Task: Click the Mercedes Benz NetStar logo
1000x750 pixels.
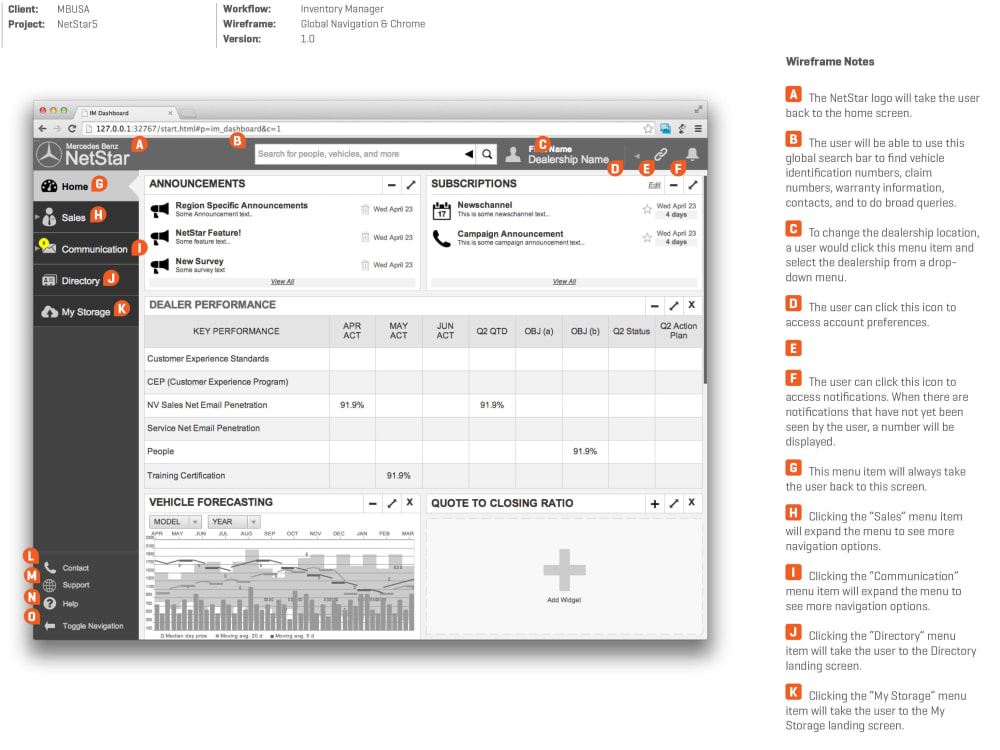Action: click(x=83, y=154)
